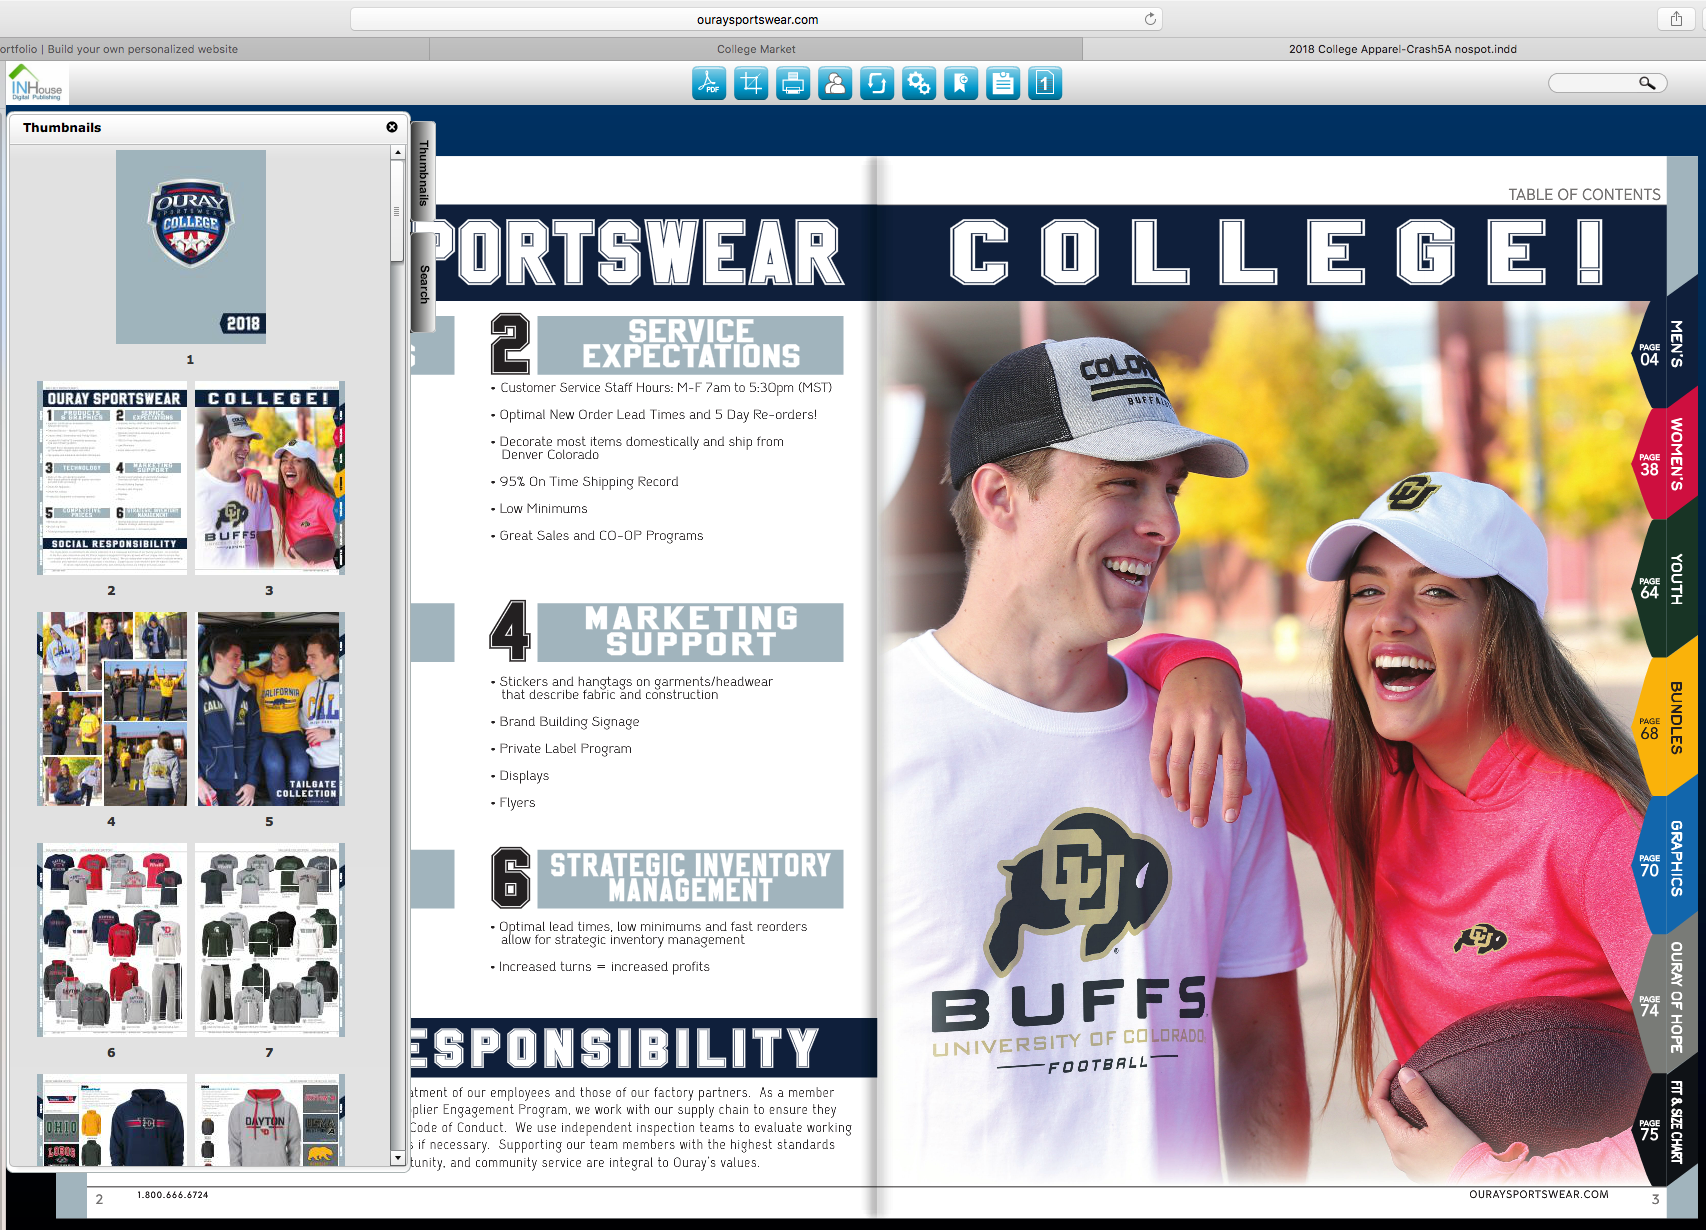The height and width of the screenshot is (1230, 1706).
Task: Open page 1 cover thumbnail
Action: coord(191,247)
